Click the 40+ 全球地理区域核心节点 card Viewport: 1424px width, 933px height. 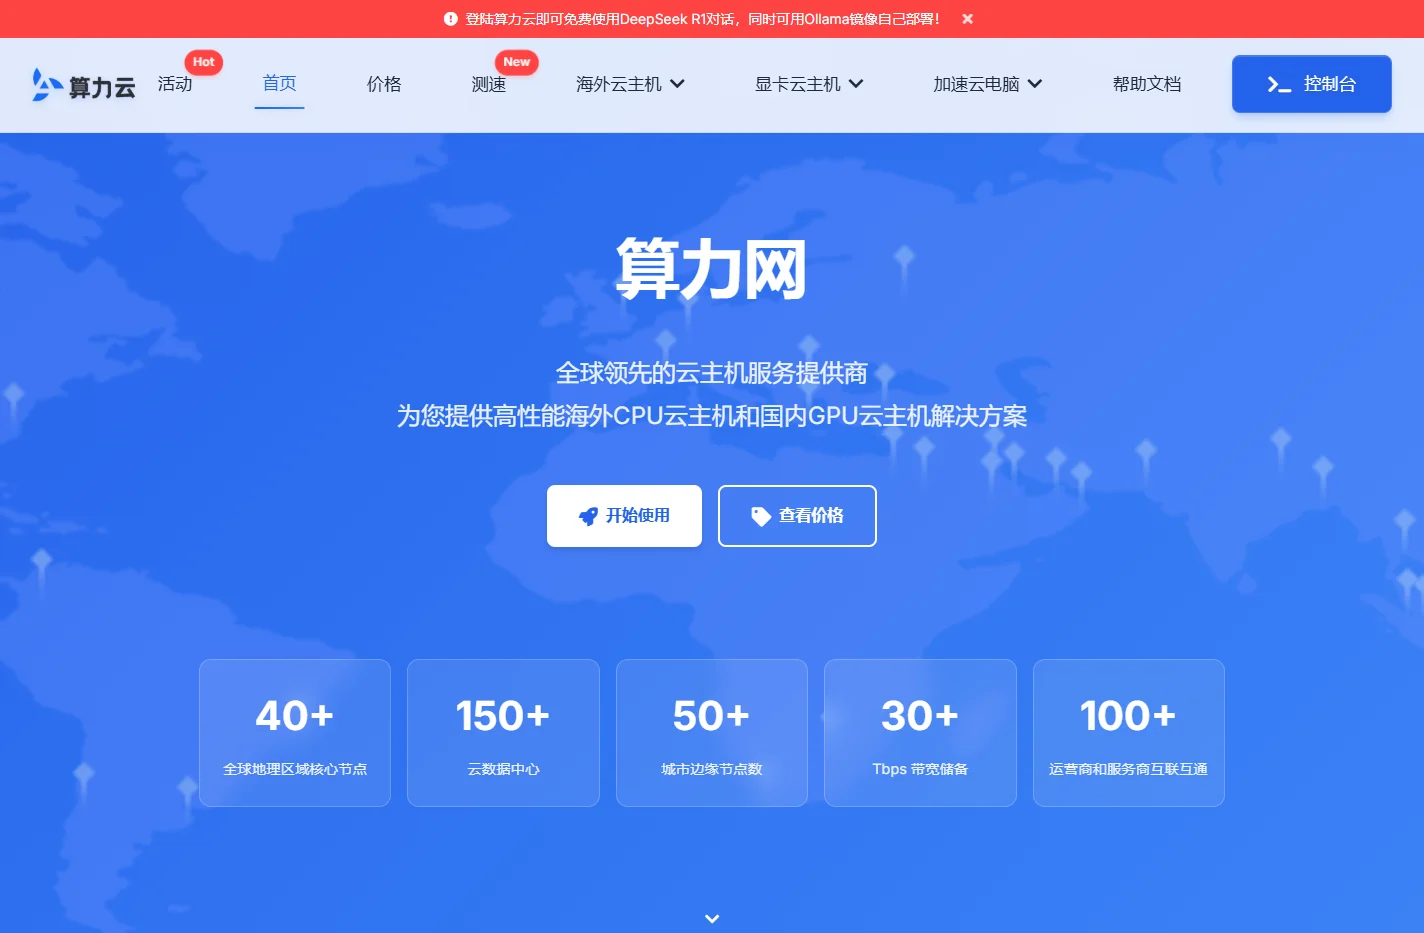point(295,733)
